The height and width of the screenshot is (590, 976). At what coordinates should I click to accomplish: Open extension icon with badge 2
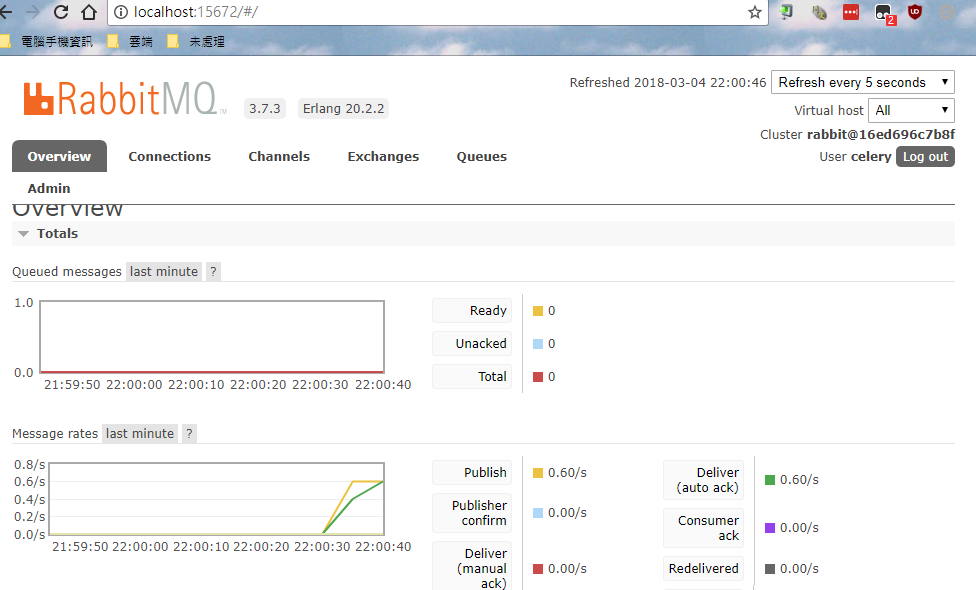(884, 12)
